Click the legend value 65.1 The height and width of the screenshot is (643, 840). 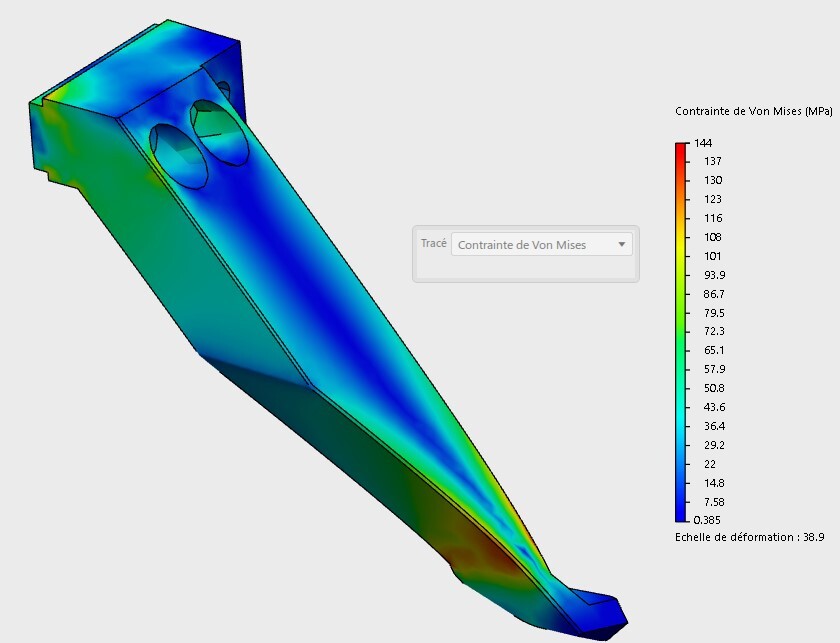[715, 350]
